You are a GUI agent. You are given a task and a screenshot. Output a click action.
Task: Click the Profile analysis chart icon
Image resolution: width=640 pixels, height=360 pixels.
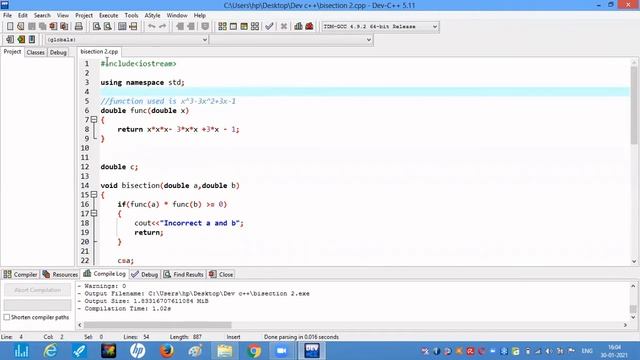(298, 27)
